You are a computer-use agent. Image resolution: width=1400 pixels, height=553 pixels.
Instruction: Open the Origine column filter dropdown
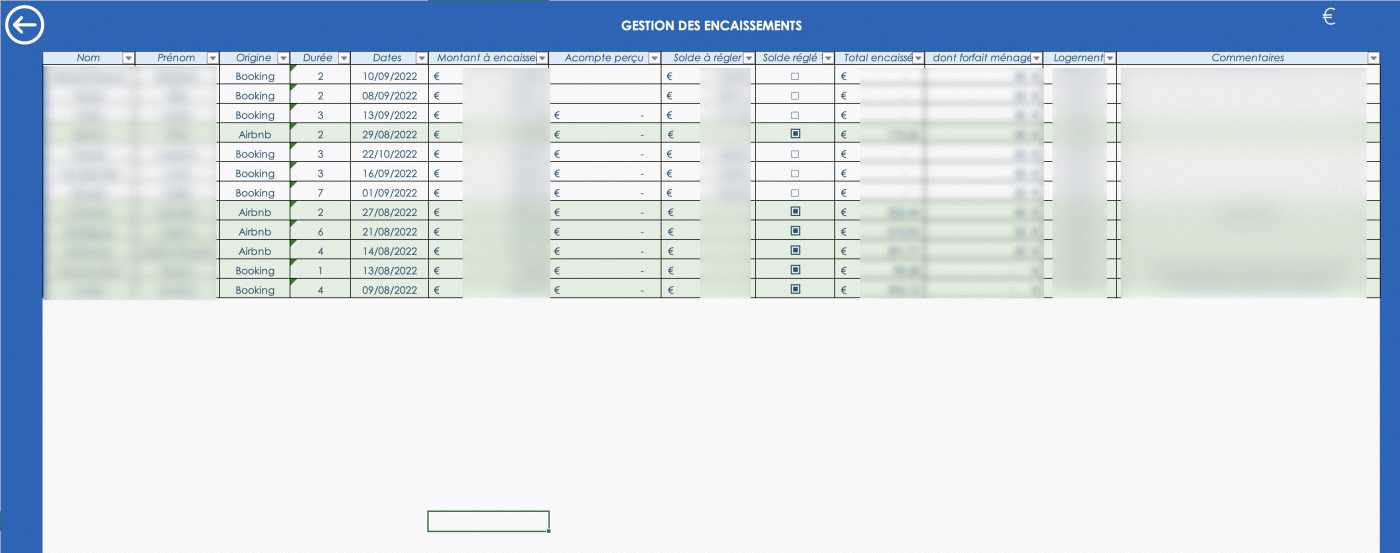[x=283, y=58]
